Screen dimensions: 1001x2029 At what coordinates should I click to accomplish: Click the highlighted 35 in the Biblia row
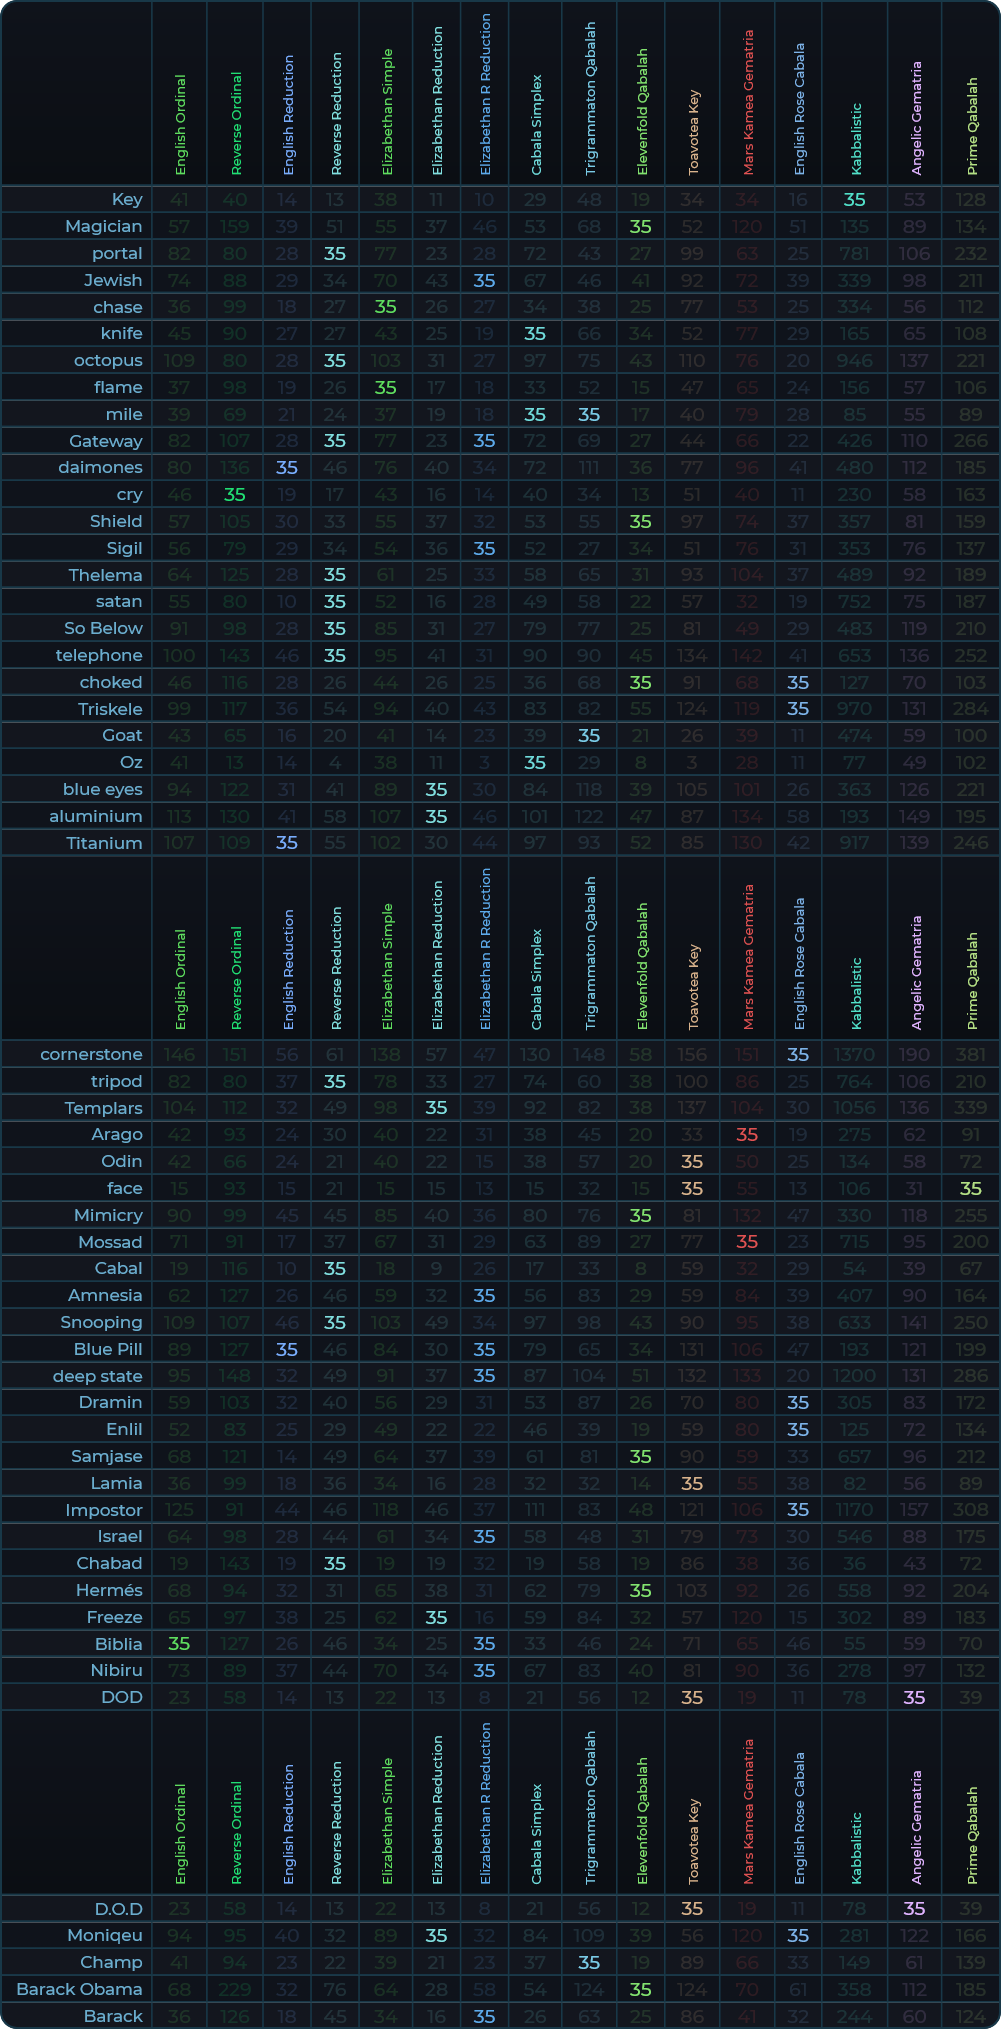[x=179, y=1644]
